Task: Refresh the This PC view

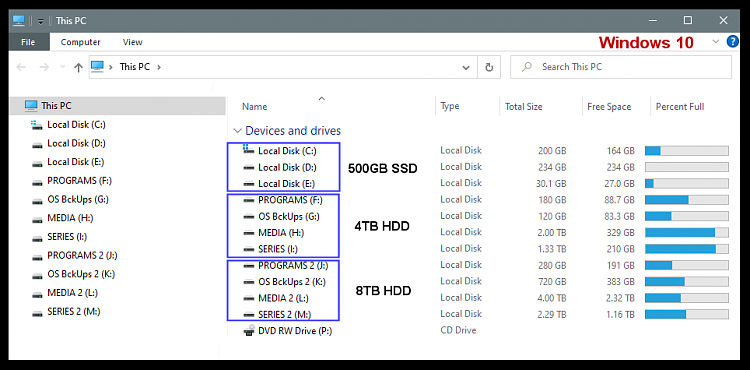Action: coord(489,67)
